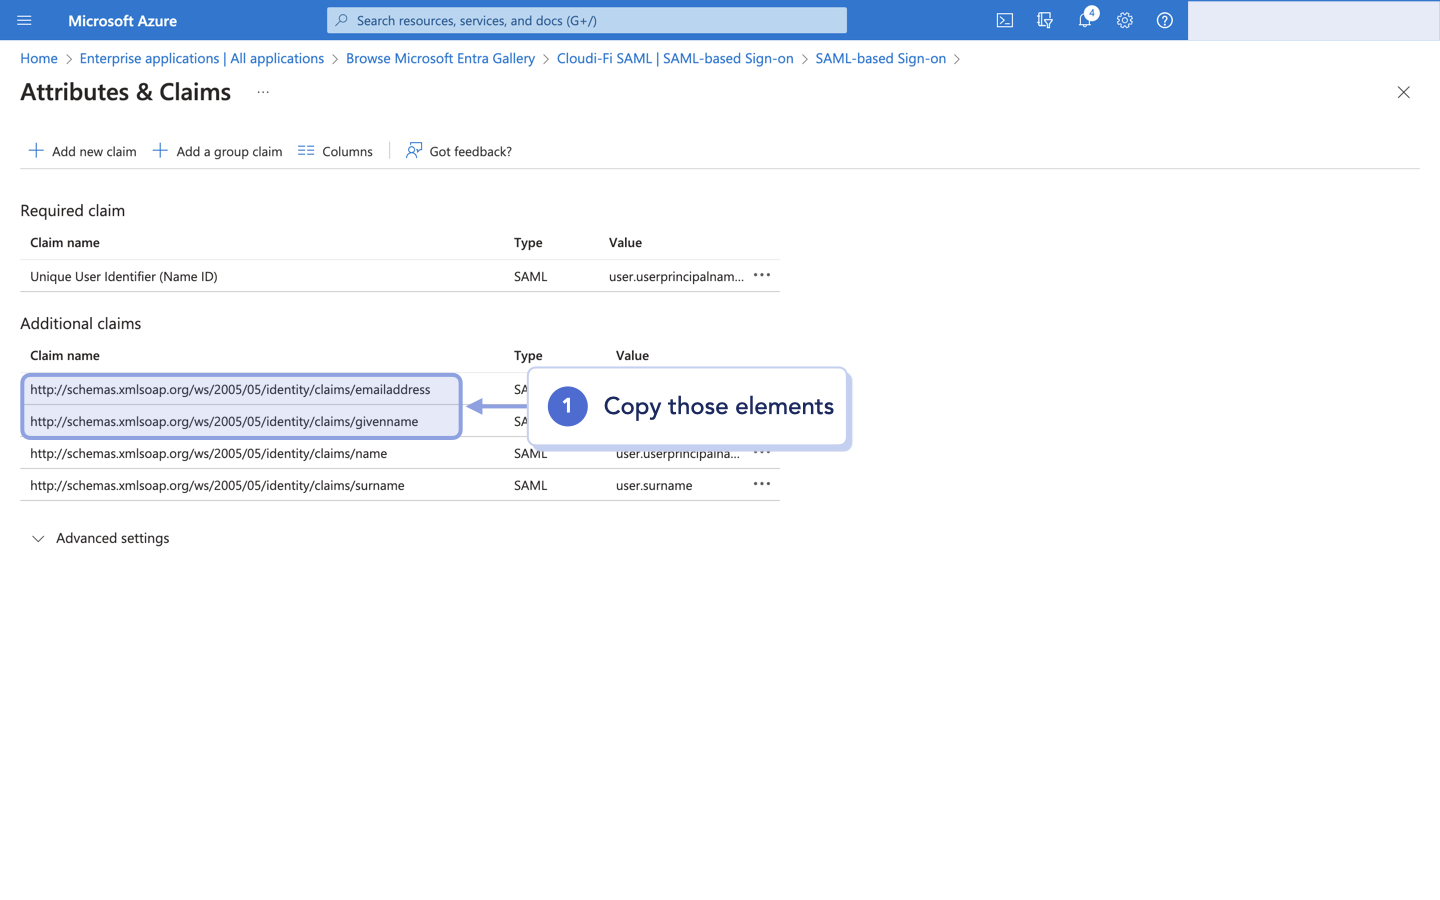Screen dimensions: 1440x900
Task: Open the ellipsis menu for the surname claim
Action: (x=761, y=484)
